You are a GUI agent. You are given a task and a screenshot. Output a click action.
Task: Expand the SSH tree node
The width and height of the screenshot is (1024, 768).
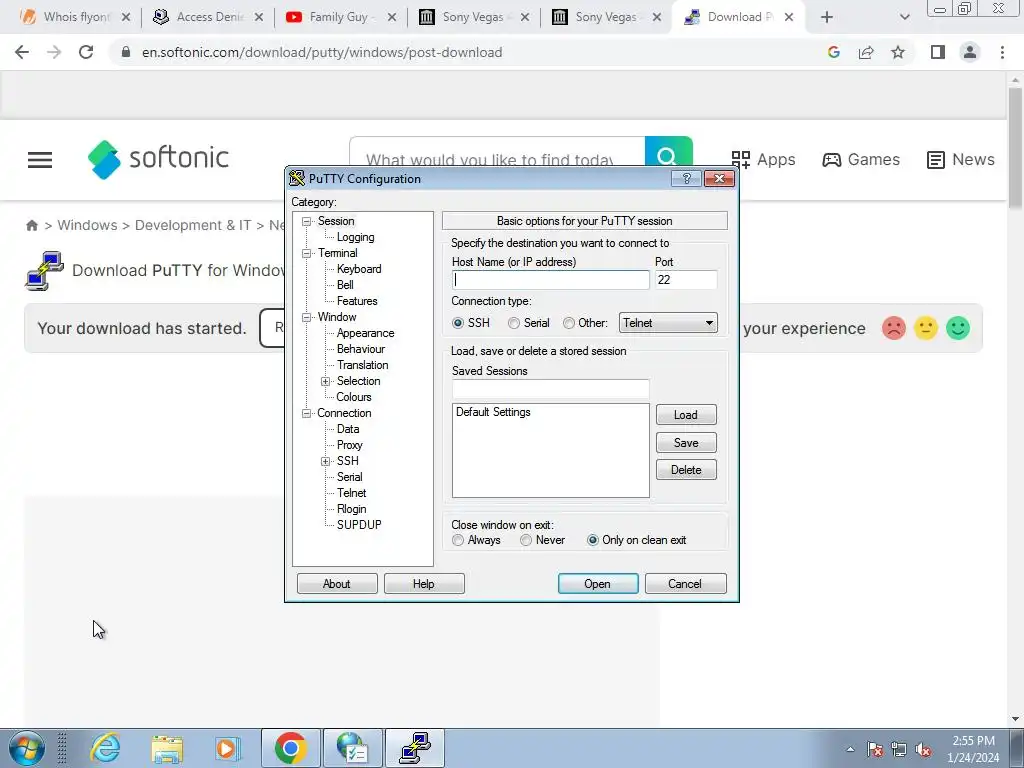tap(325, 461)
